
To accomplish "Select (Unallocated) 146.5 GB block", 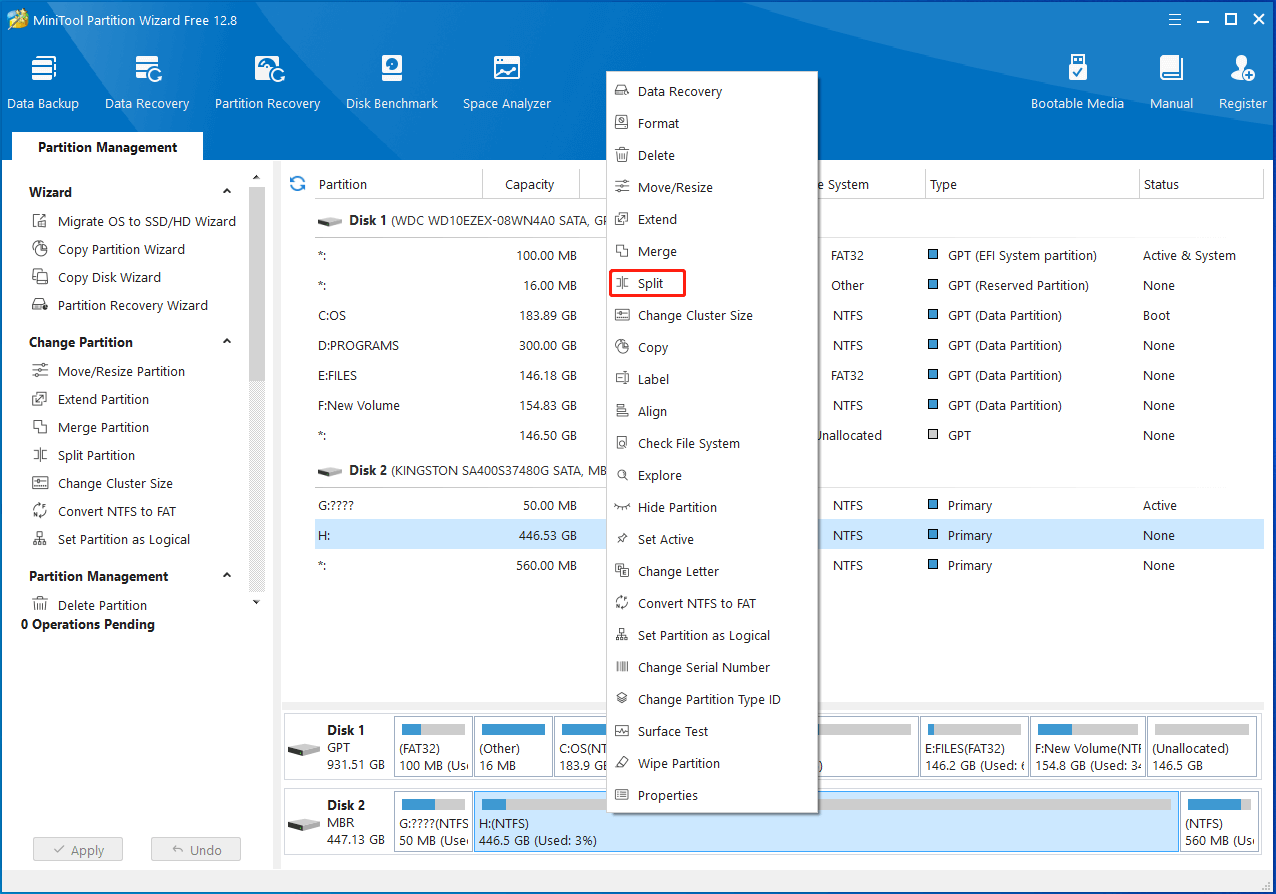I will [1202, 746].
